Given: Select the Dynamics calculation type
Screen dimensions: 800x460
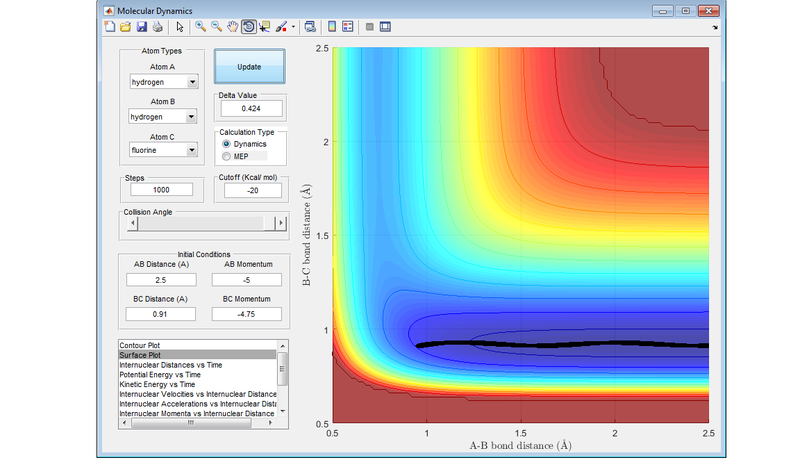Looking at the screenshot, I should coord(227,144).
